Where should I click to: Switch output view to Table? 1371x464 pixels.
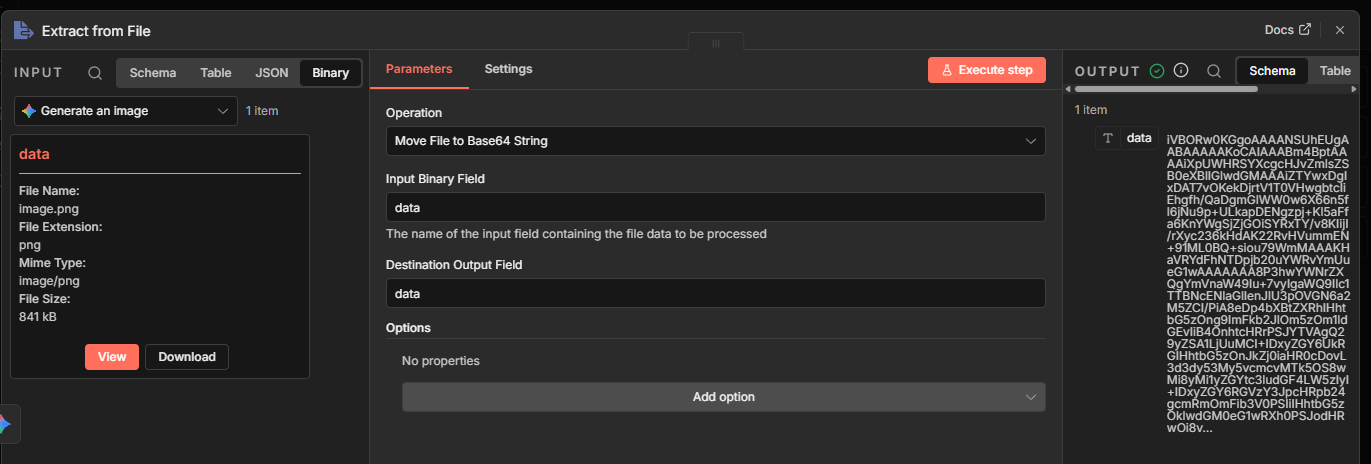1335,71
